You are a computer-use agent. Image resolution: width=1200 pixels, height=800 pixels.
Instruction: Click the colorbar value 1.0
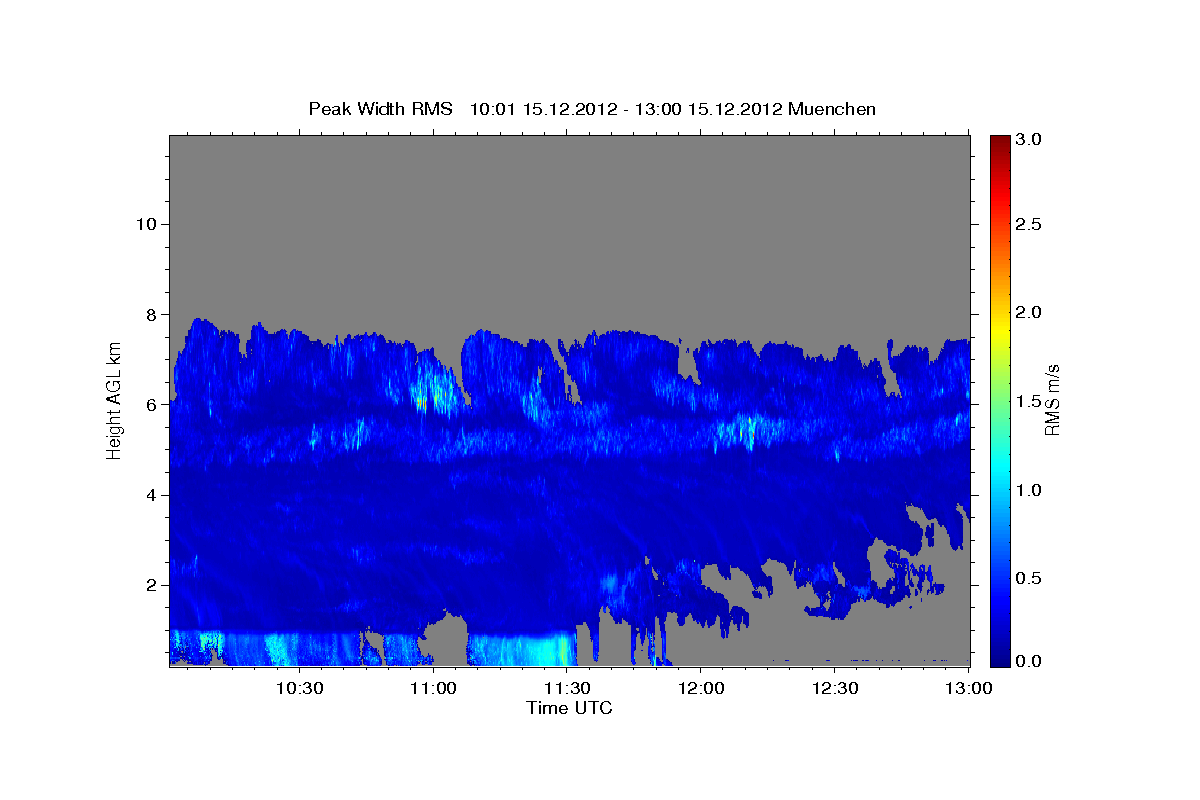pyautogui.click(x=1030, y=490)
